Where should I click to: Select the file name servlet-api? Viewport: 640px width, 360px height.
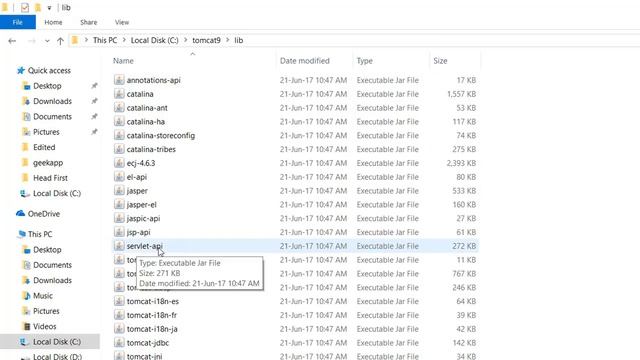[x=144, y=246]
